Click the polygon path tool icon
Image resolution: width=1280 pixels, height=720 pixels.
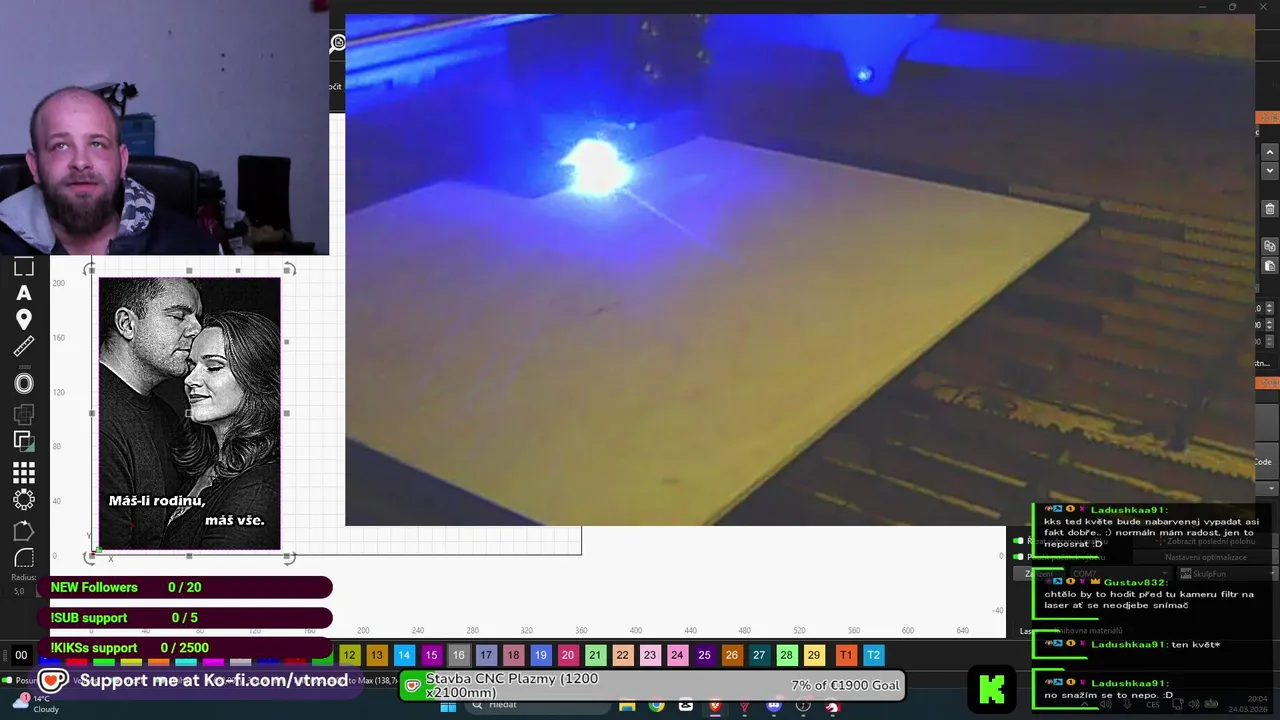[23, 531]
